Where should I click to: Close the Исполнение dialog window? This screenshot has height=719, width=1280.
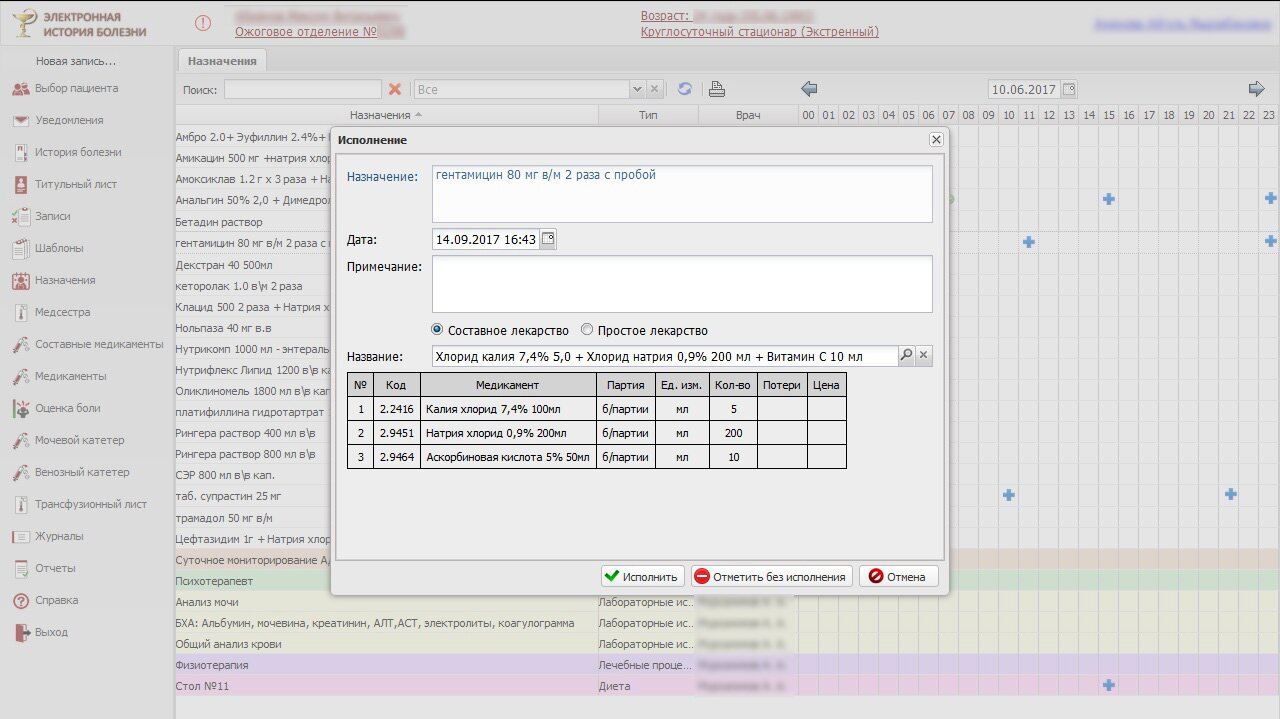tap(936, 140)
